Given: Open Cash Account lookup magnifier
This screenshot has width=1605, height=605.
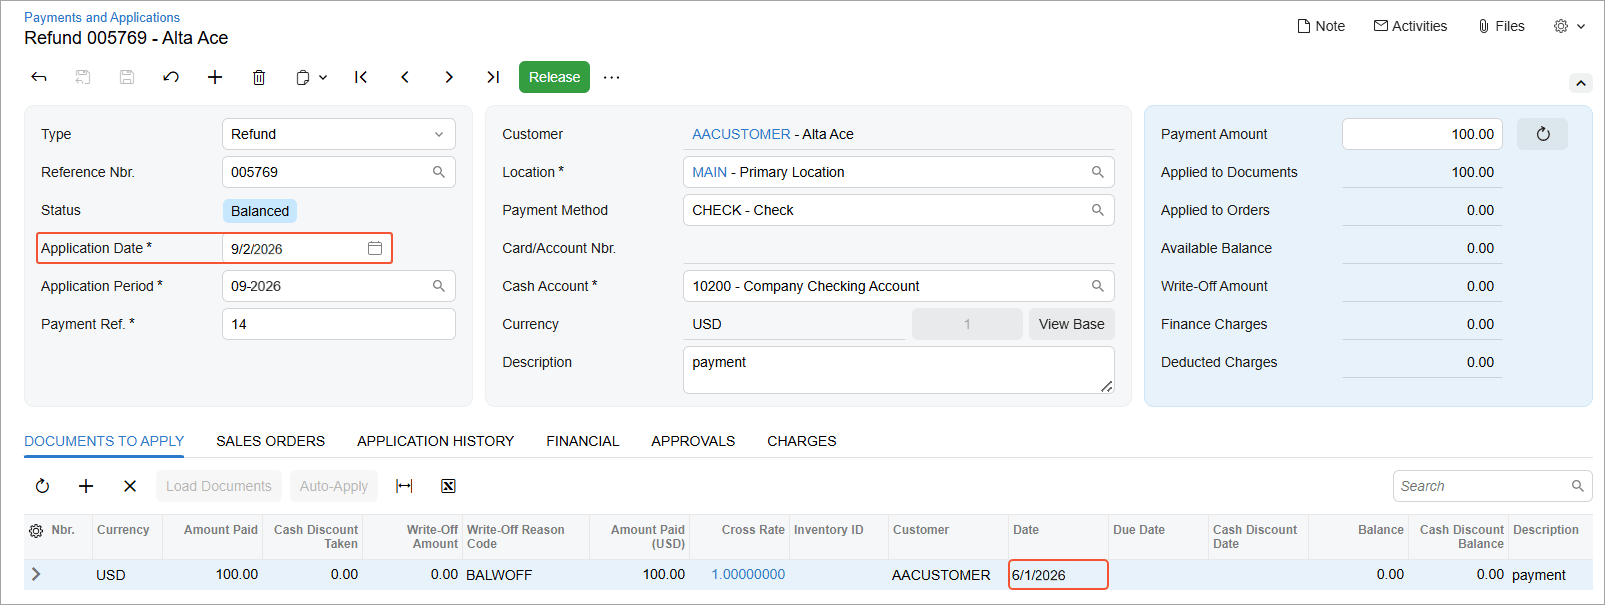Looking at the screenshot, I should tap(1098, 286).
